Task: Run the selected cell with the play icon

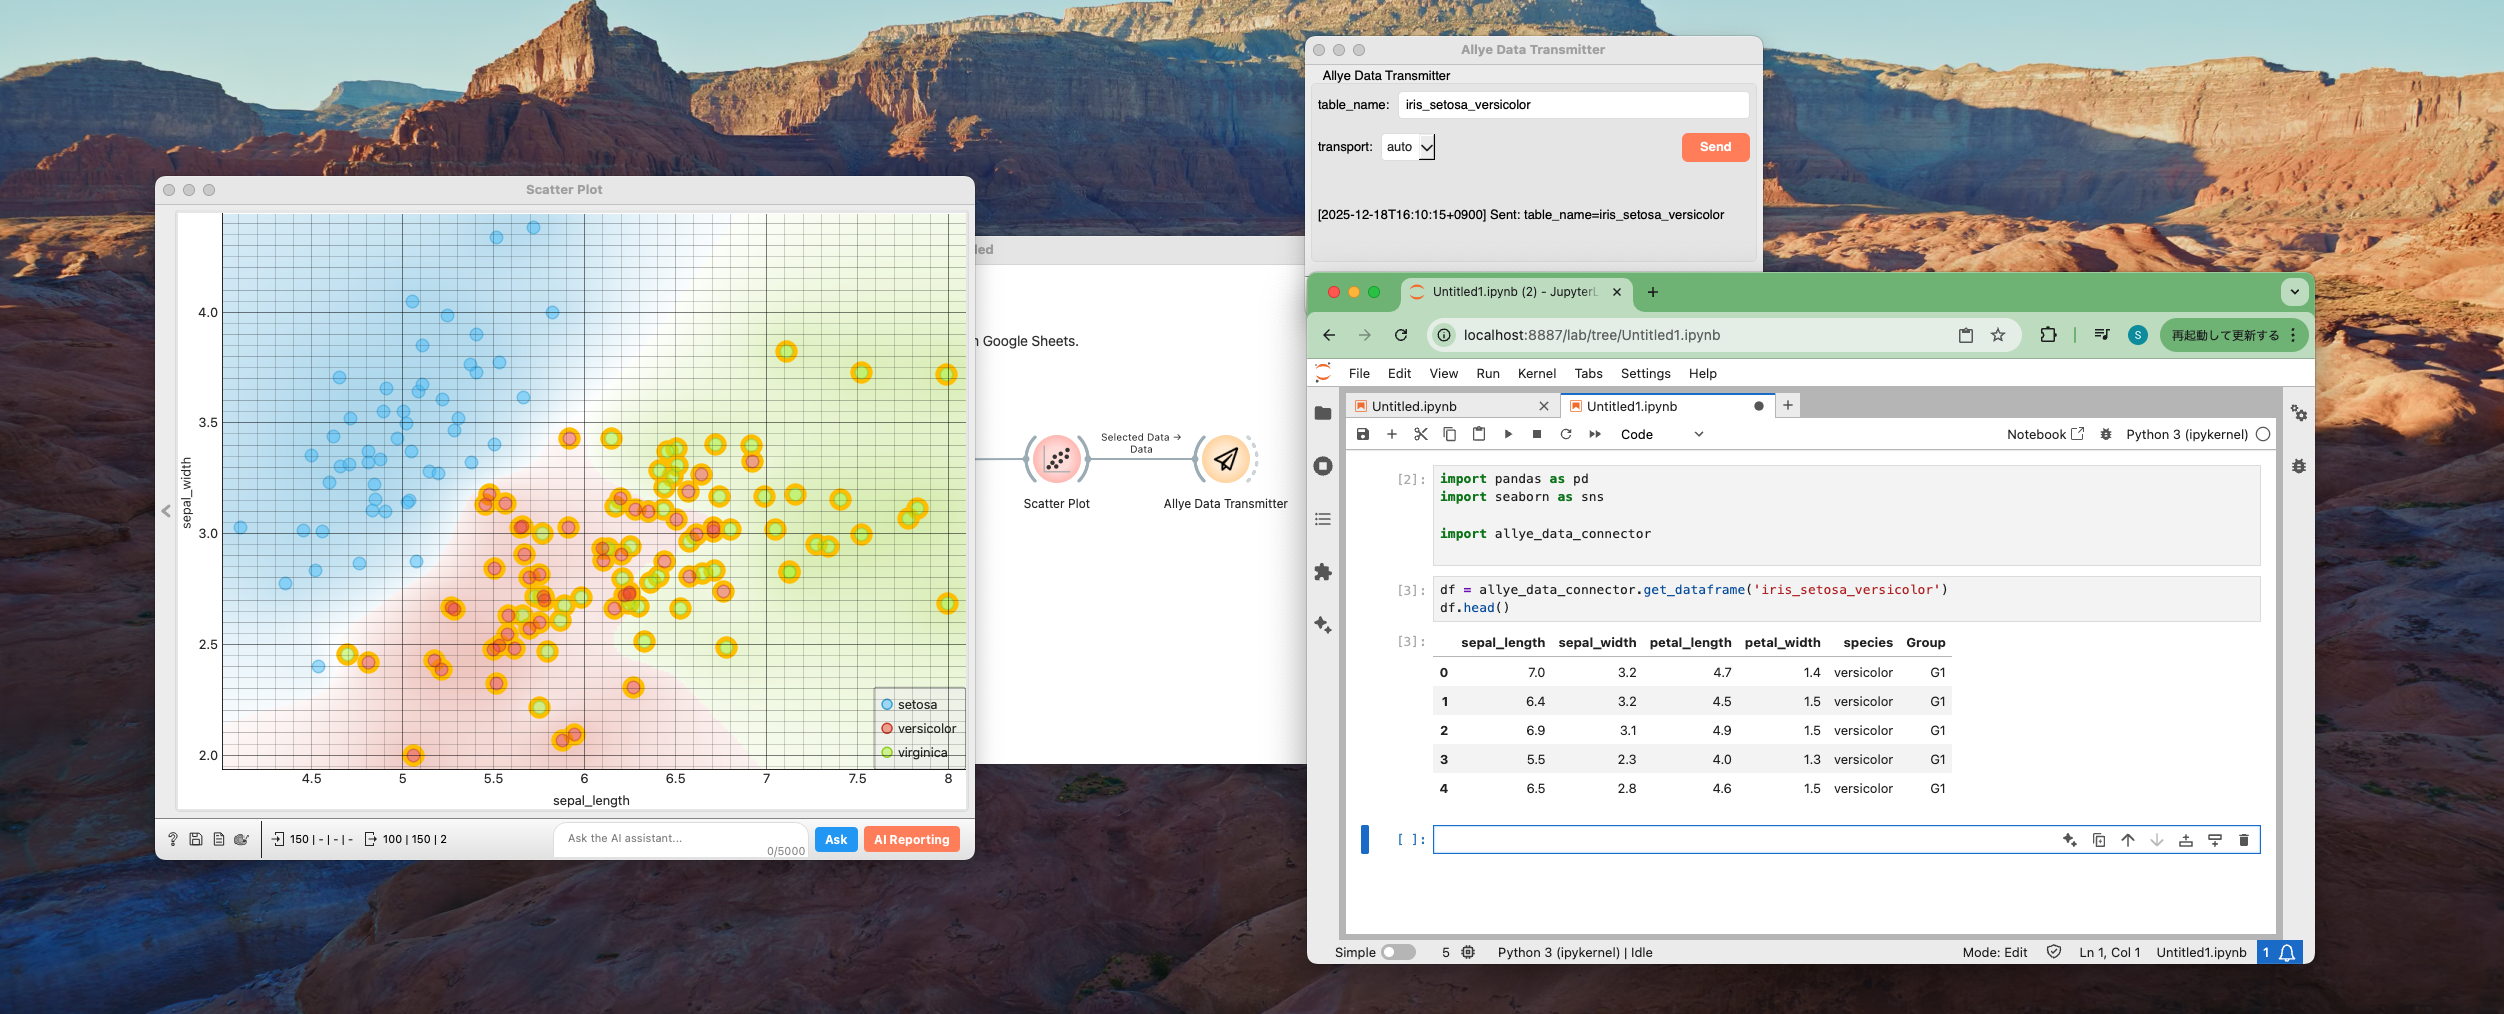Action: coord(1508,434)
